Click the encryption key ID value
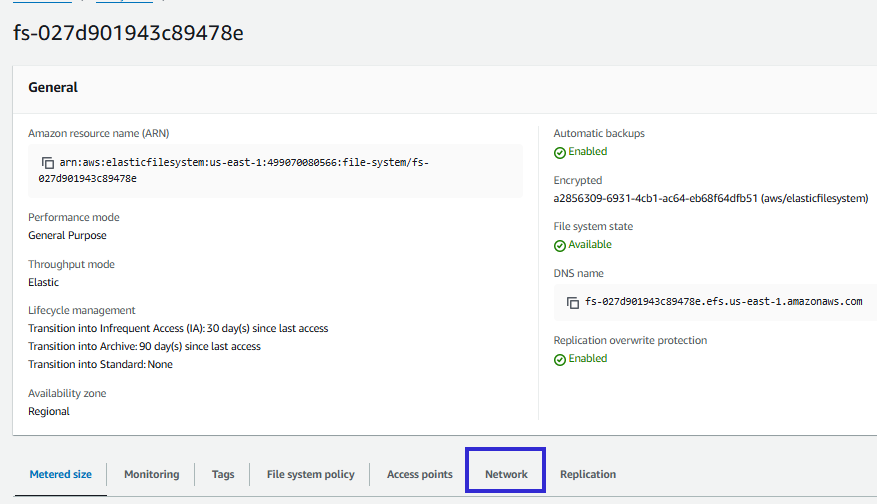 (x=711, y=199)
